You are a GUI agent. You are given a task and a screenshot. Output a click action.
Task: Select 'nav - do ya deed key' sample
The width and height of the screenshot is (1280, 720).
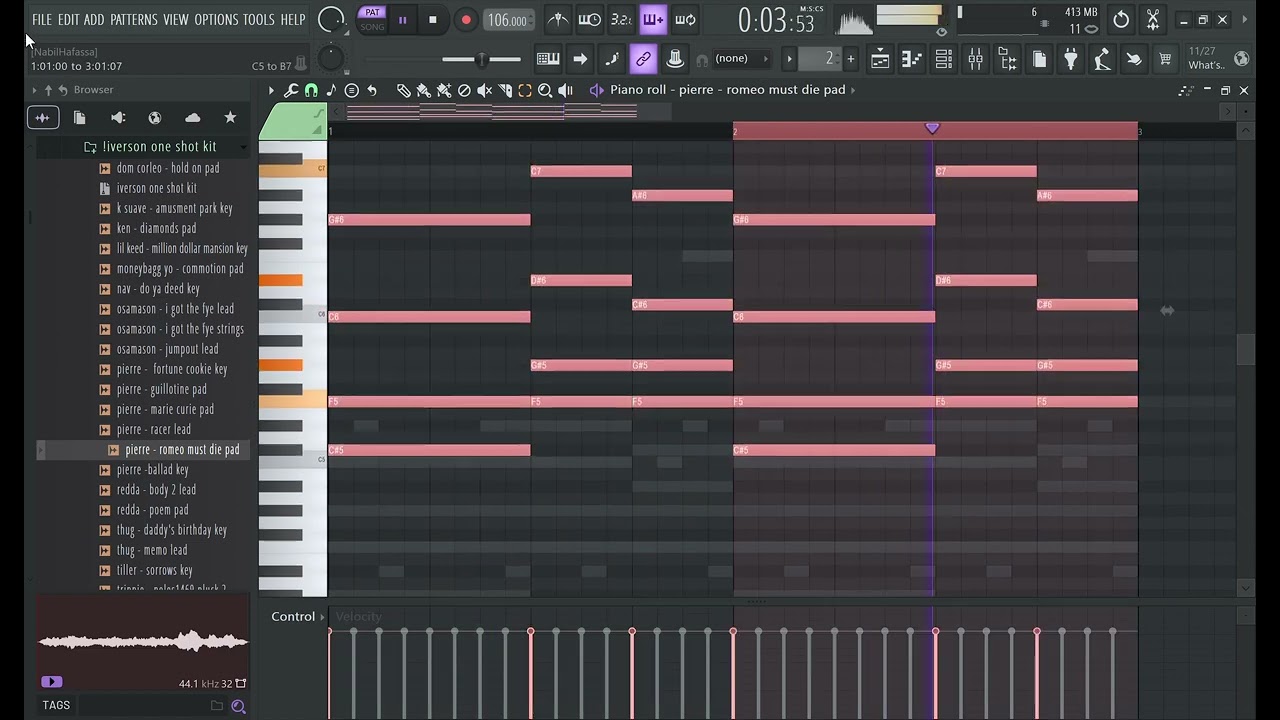pyautogui.click(x=158, y=289)
